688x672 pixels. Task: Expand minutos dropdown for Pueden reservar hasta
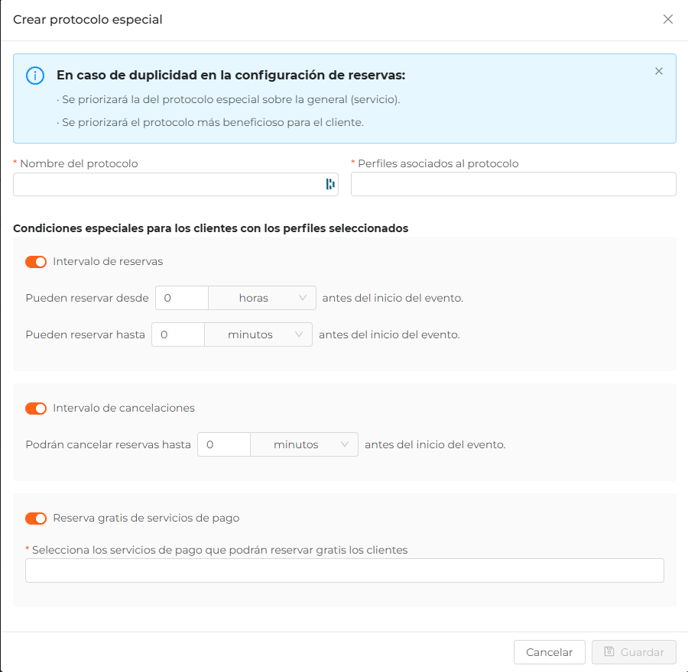tap(258, 335)
